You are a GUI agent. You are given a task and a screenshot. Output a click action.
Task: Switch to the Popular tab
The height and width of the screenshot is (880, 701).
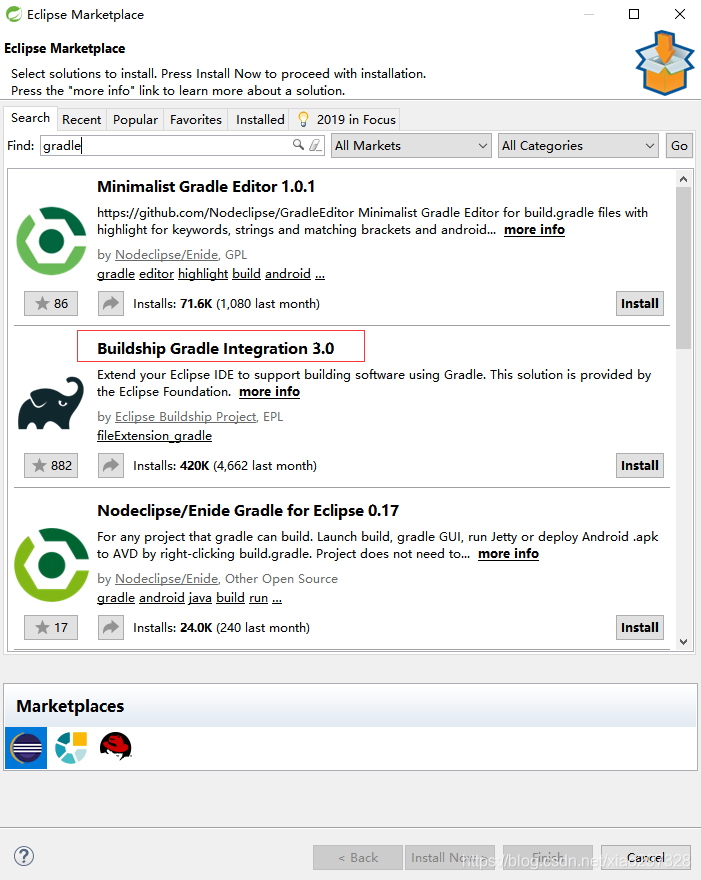(x=135, y=120)
